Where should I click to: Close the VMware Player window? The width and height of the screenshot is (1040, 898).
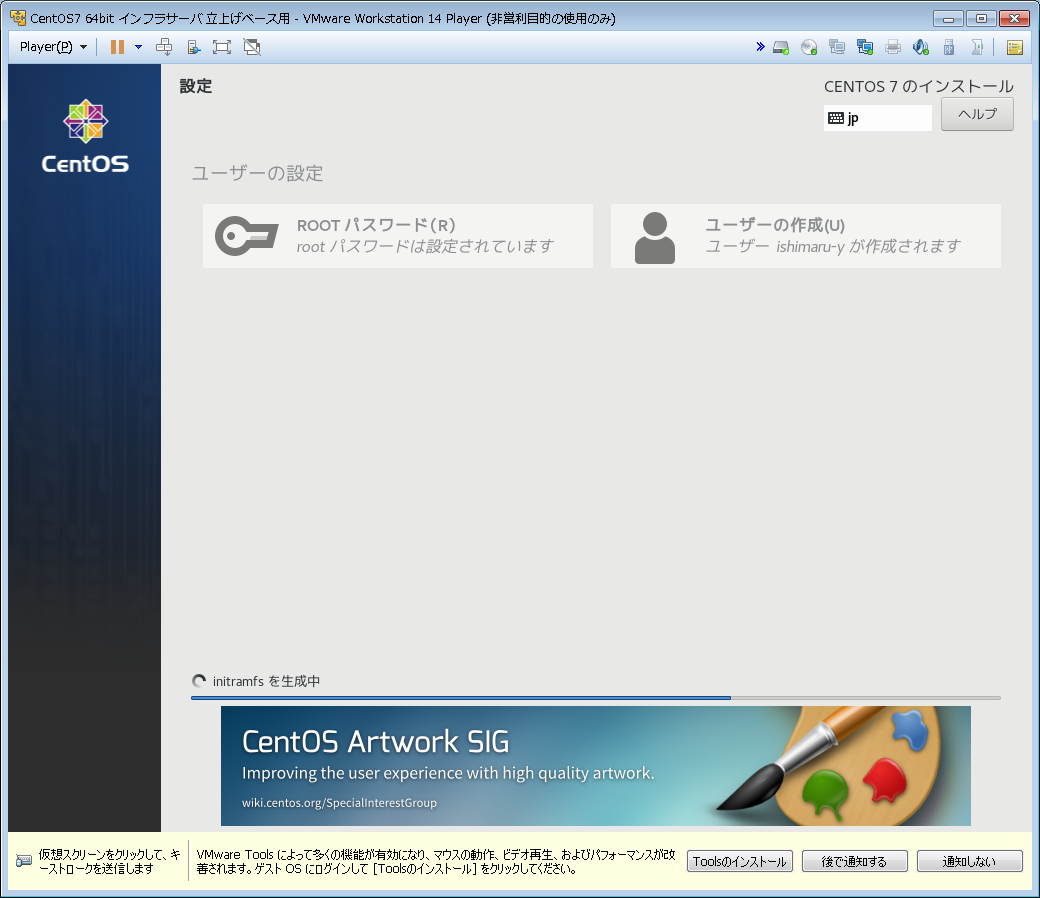click(1013, 19)
